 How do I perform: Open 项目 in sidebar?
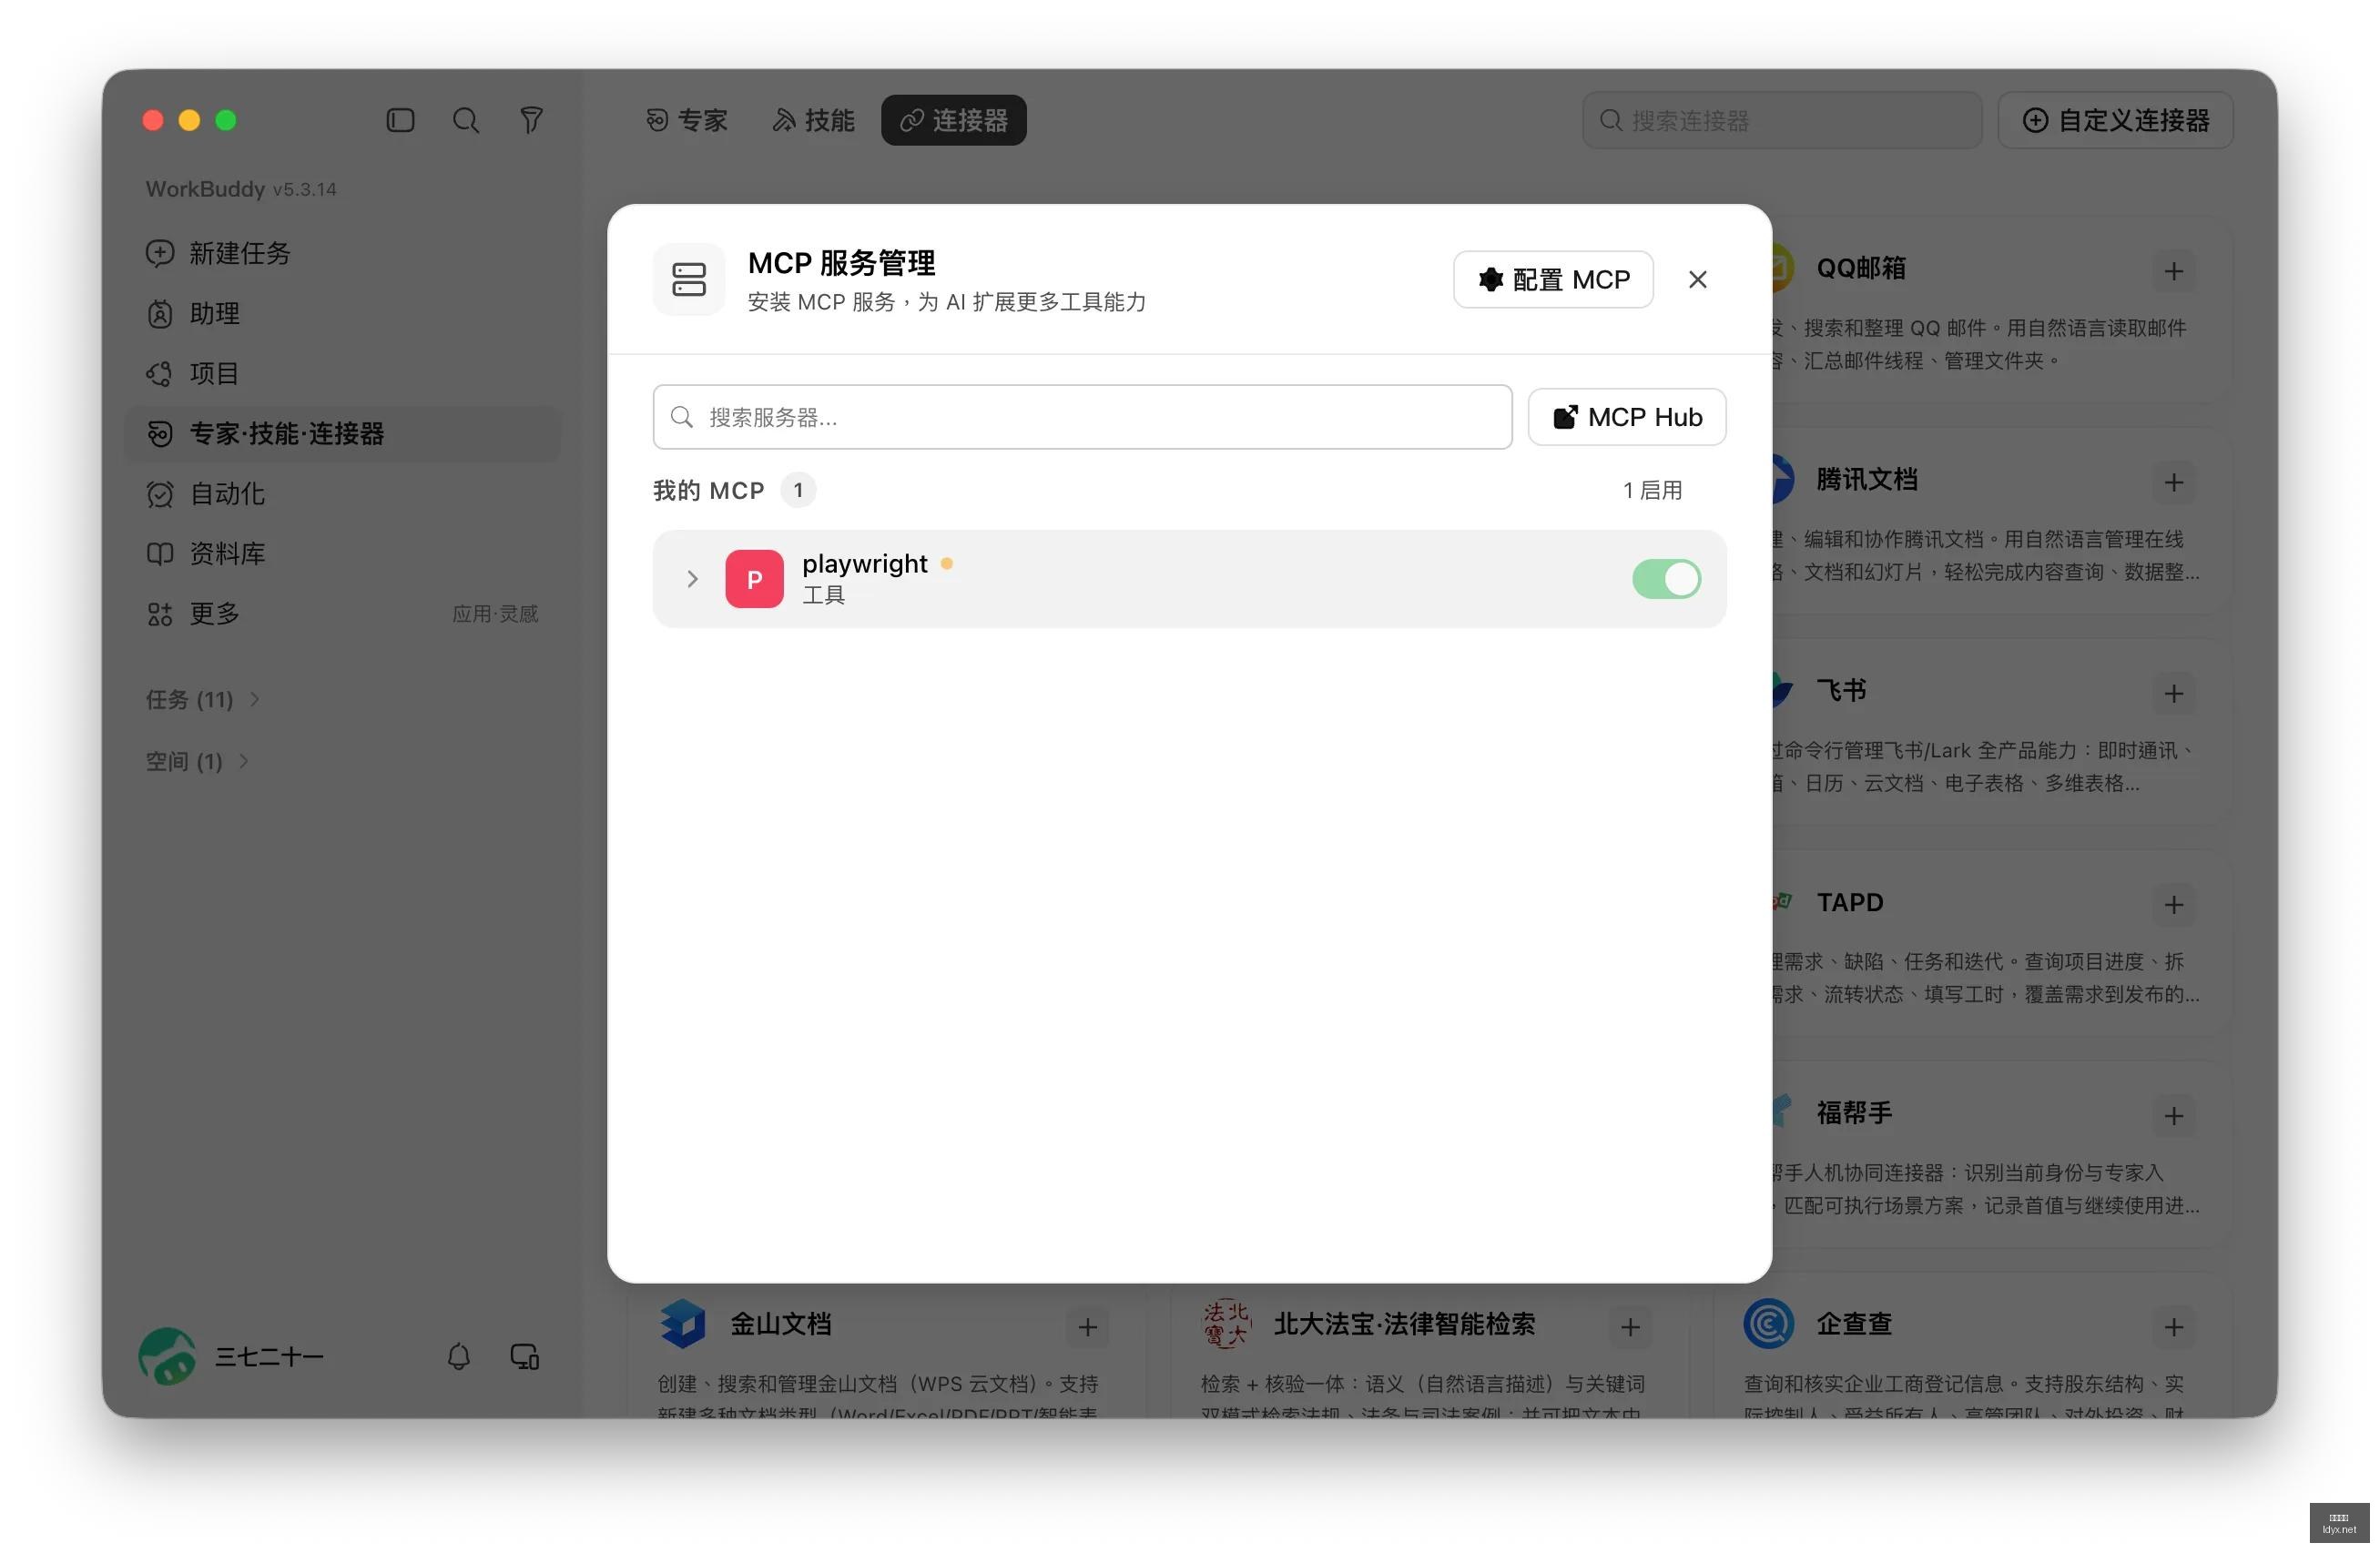point(343,374)
